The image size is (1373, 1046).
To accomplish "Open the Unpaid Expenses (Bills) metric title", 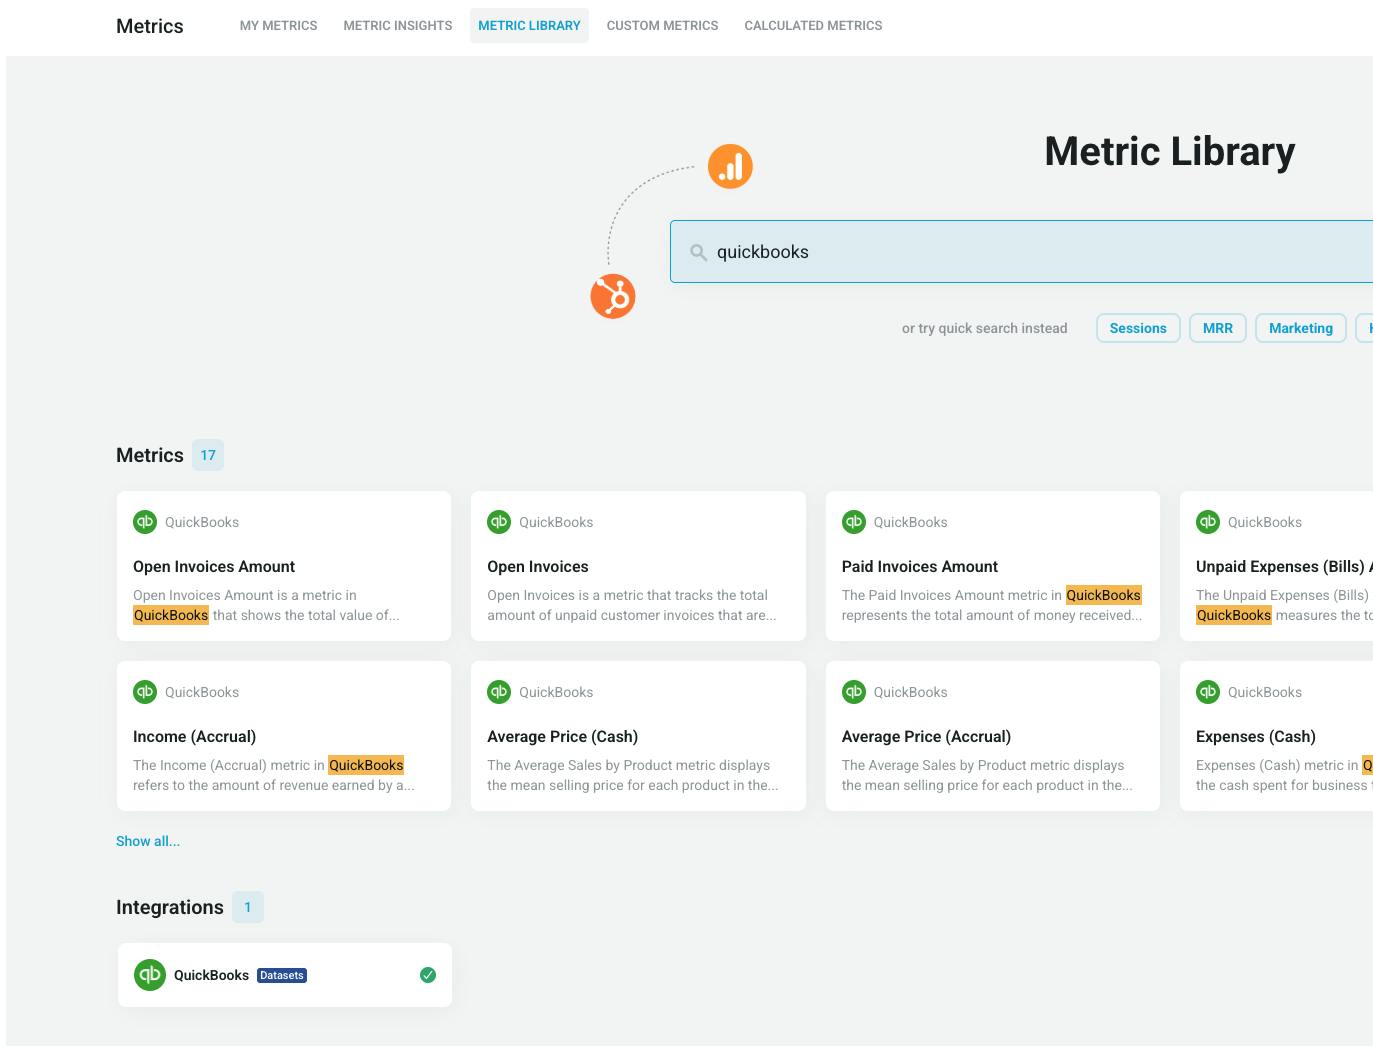I will pos(1284,567).
